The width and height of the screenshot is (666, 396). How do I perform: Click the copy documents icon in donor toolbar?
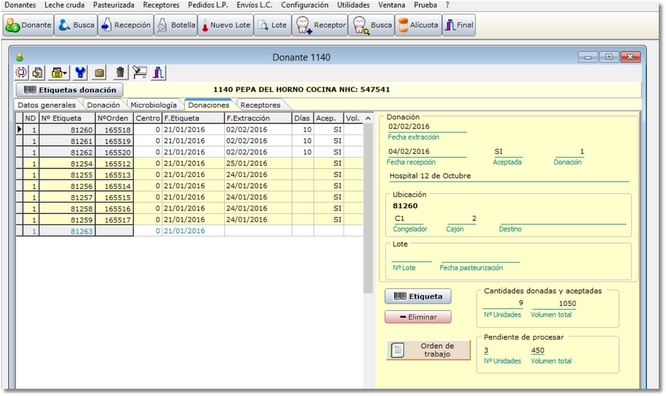(x=37, y=73)
